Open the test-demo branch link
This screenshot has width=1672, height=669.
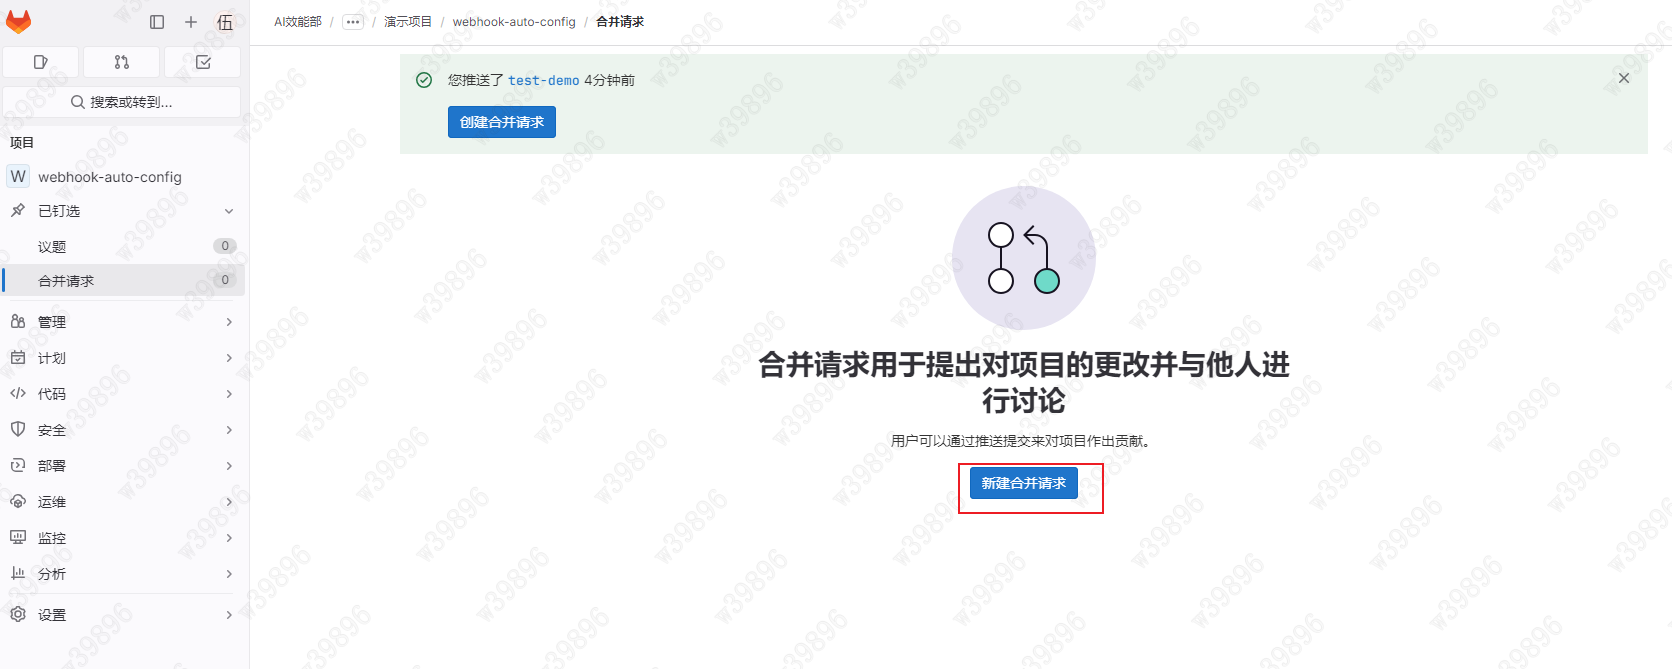[x=543, y=81]
